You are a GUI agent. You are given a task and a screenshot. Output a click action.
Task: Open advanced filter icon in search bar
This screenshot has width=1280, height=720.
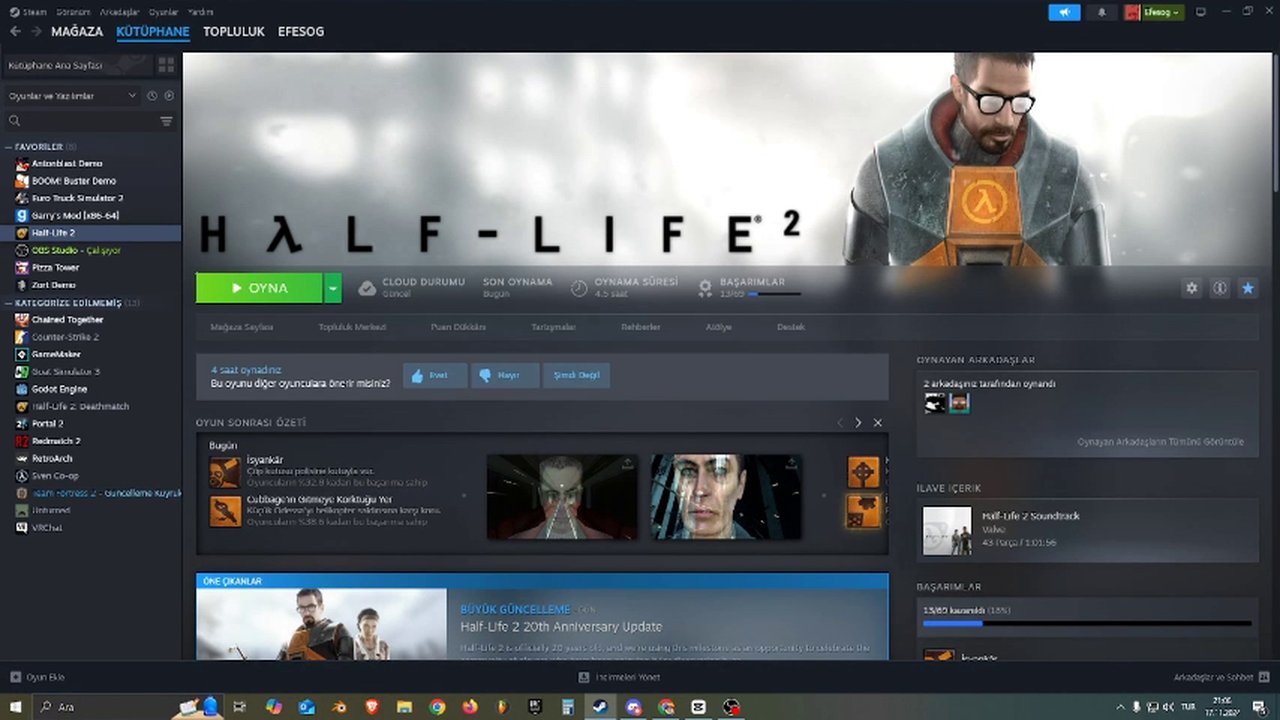(x=166, y=121)
